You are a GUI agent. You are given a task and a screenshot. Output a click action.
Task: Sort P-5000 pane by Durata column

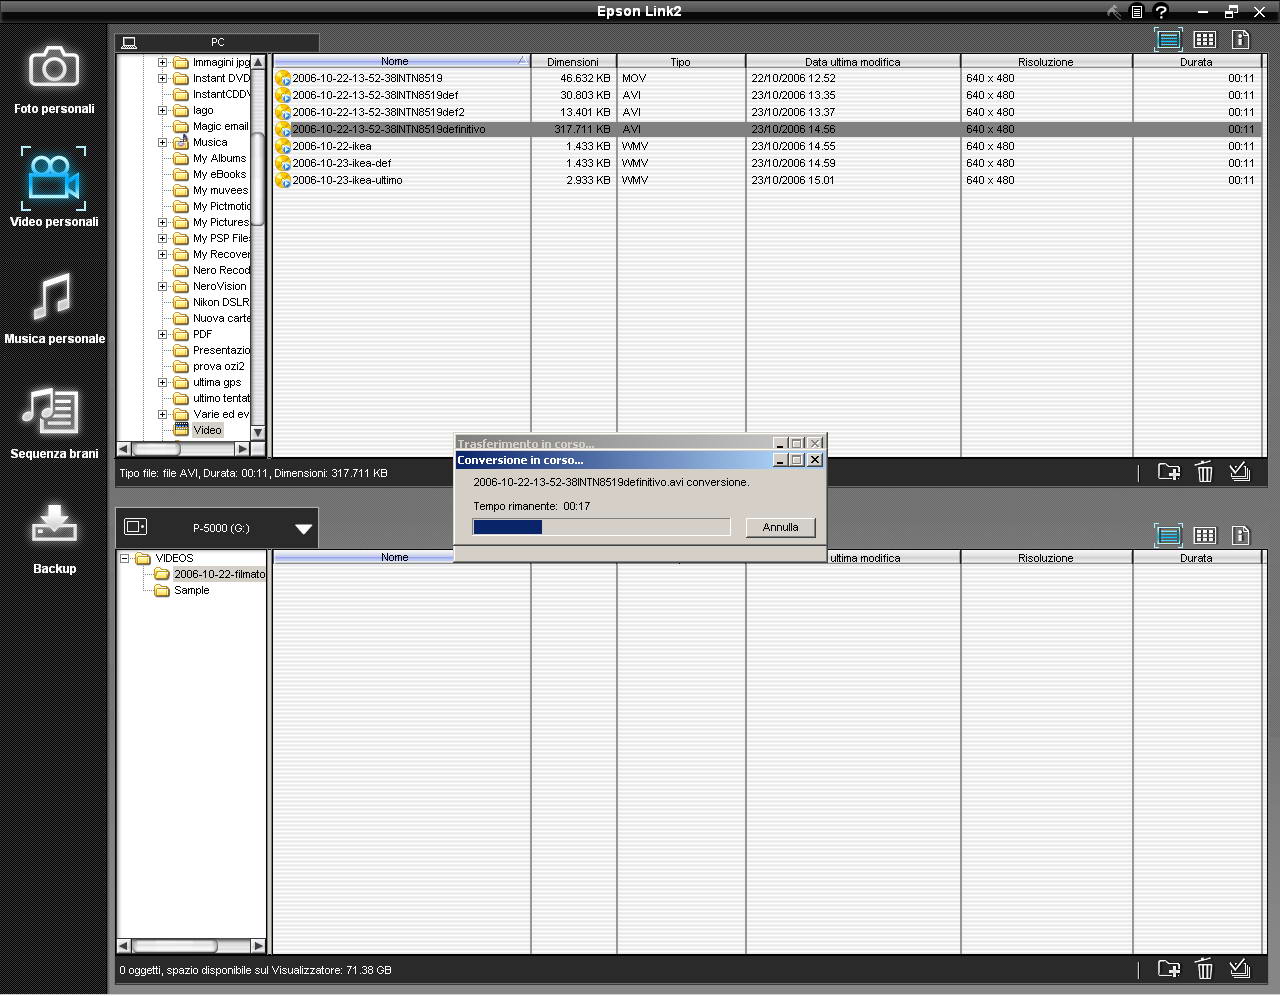[1196, 557]
